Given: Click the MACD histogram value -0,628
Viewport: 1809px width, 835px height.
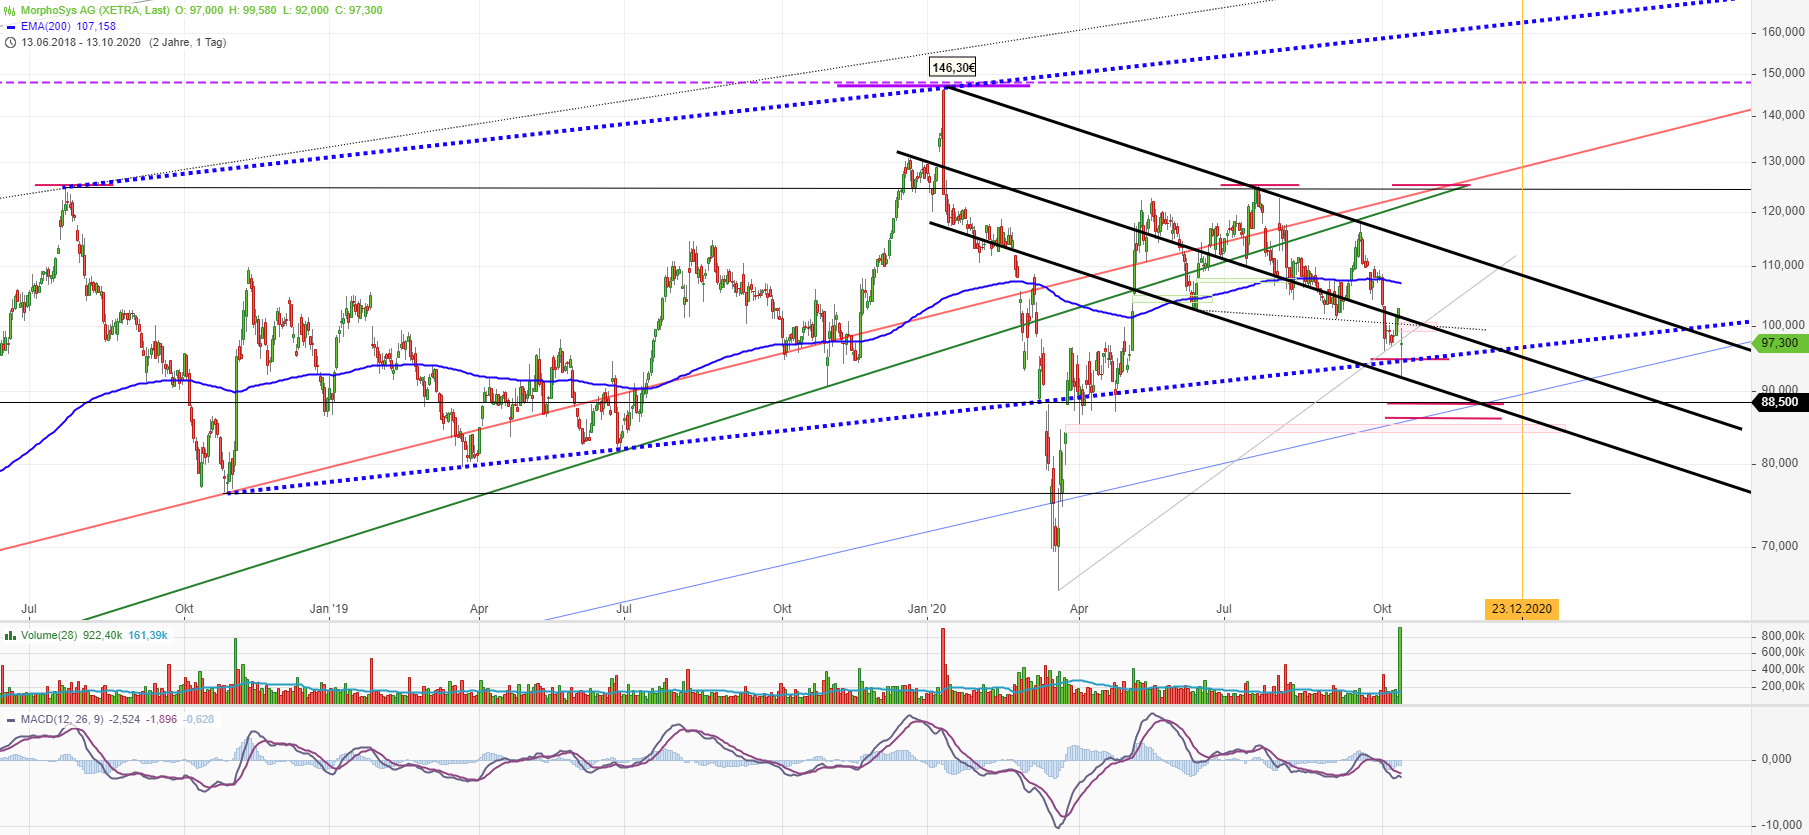Looking at the screenshot, I should click(199, 719).
